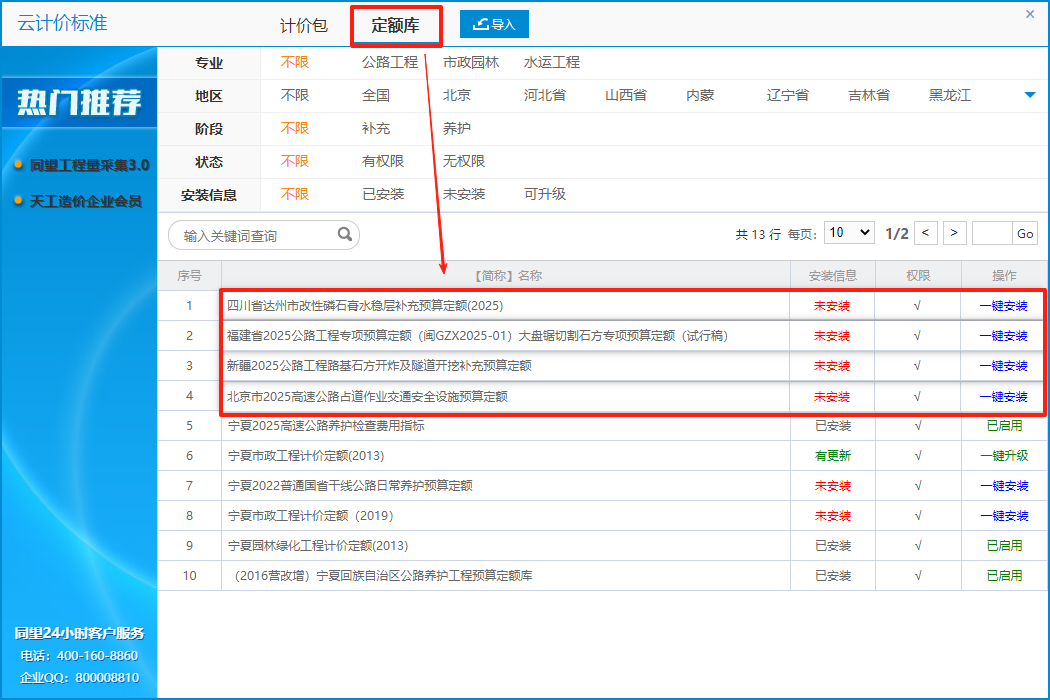The image size is (1050, 700).
Task: Switch to the 定额库 tab
Action: pyautogui.click(x=395, y=26)
